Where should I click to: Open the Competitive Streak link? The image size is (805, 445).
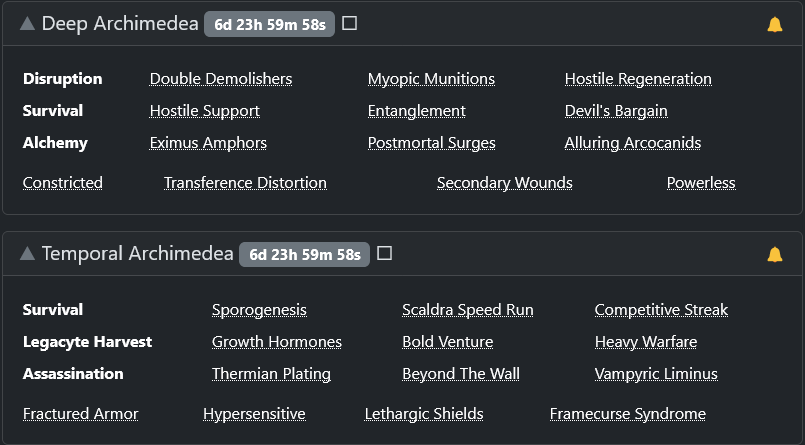(661, 310)
